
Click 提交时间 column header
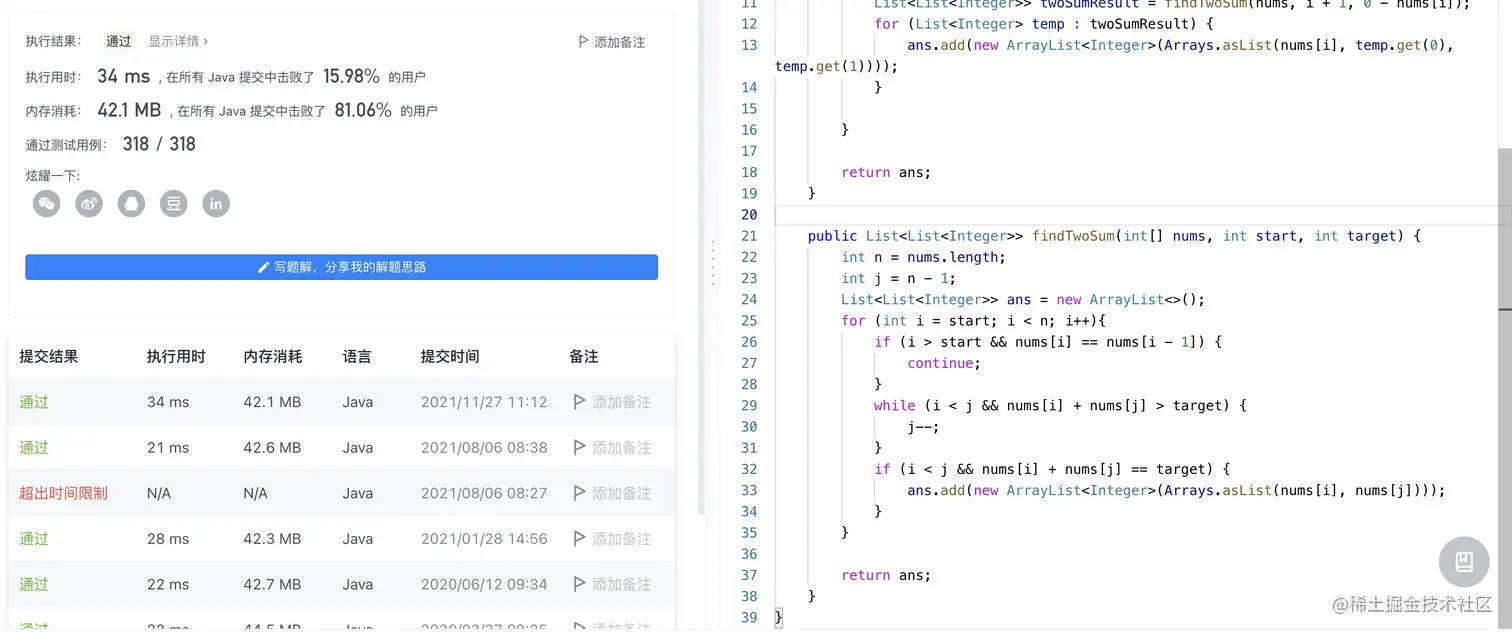(x=450, y=357)
